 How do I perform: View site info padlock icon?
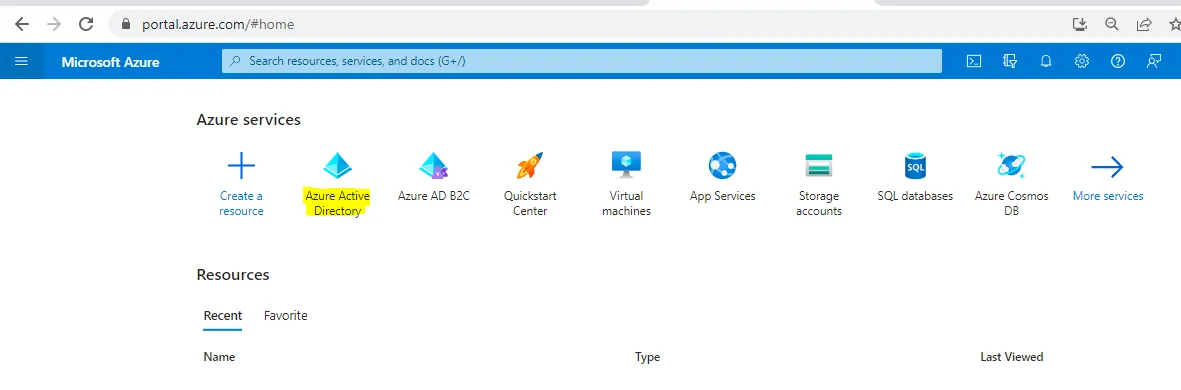(x=126, y=24)
